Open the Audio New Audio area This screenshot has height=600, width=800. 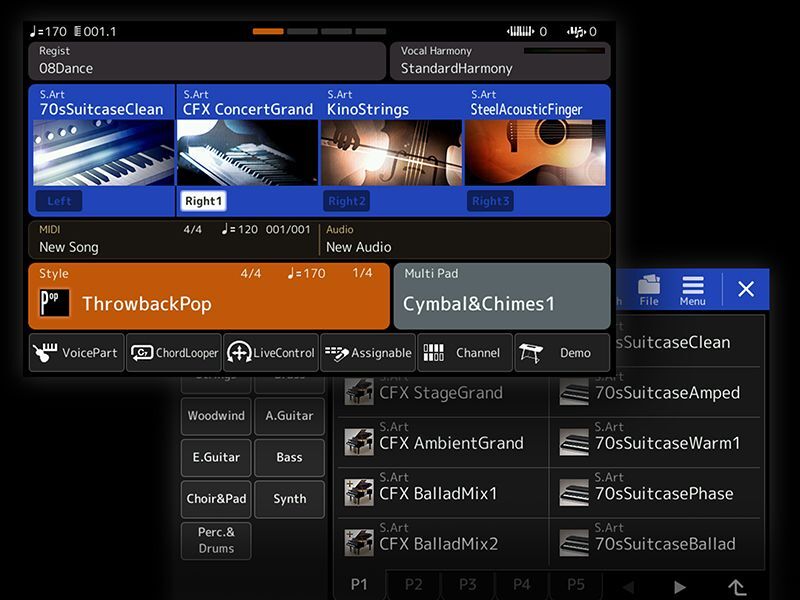pyautogui.click(x=465, y=239)
